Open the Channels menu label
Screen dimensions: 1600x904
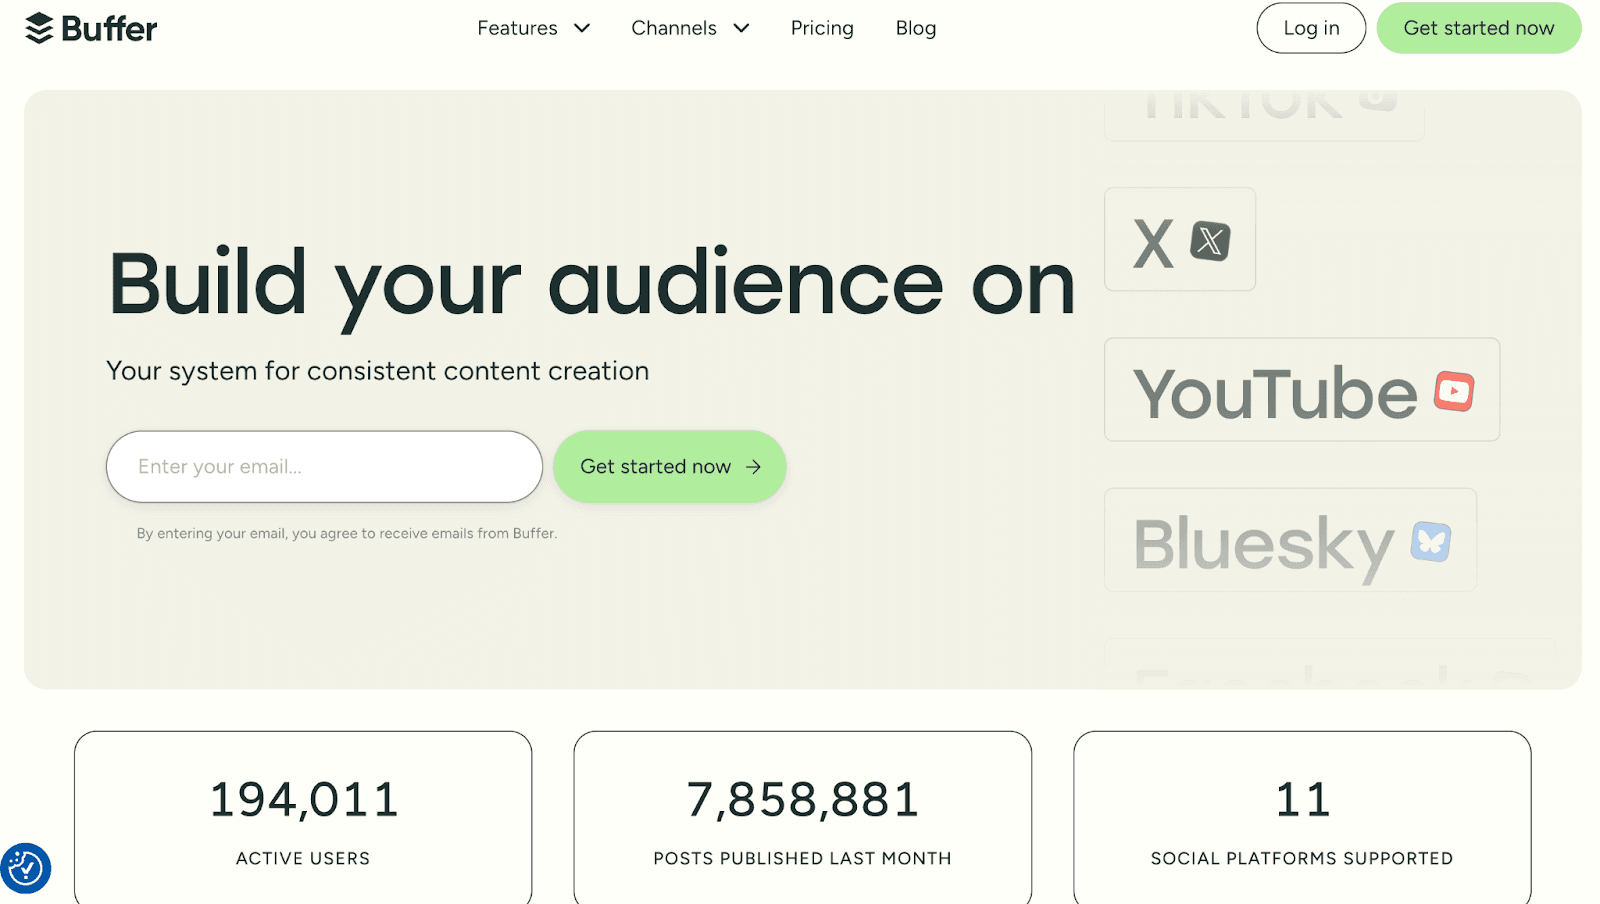pos(674,28)
